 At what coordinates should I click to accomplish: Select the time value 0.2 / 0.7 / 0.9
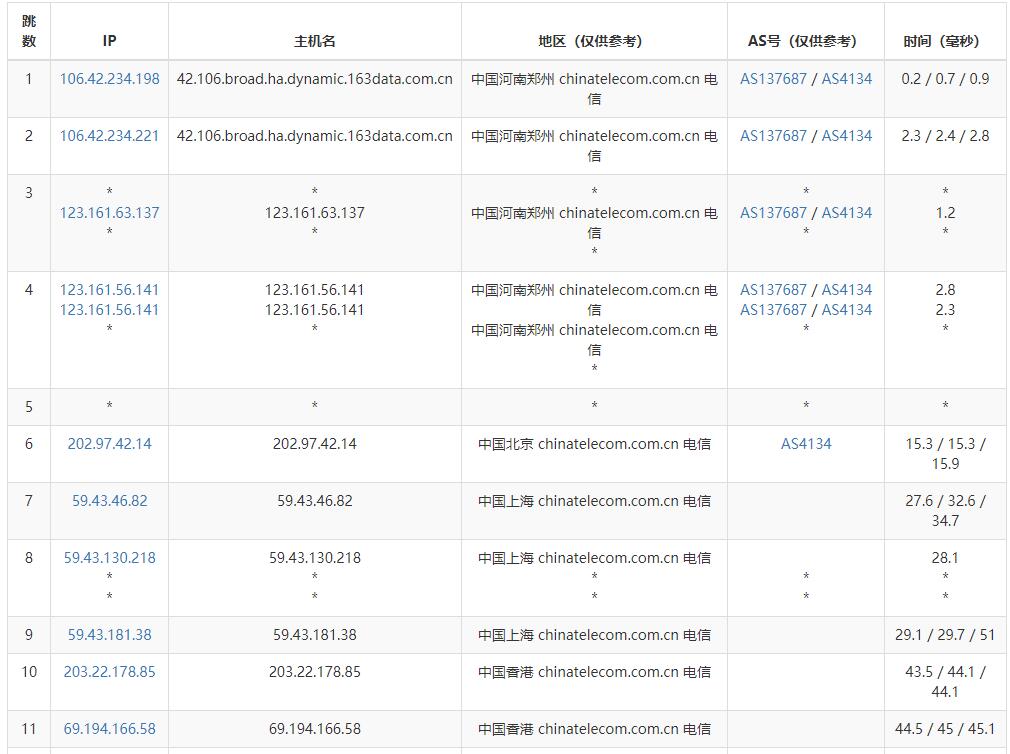(945, 79)
